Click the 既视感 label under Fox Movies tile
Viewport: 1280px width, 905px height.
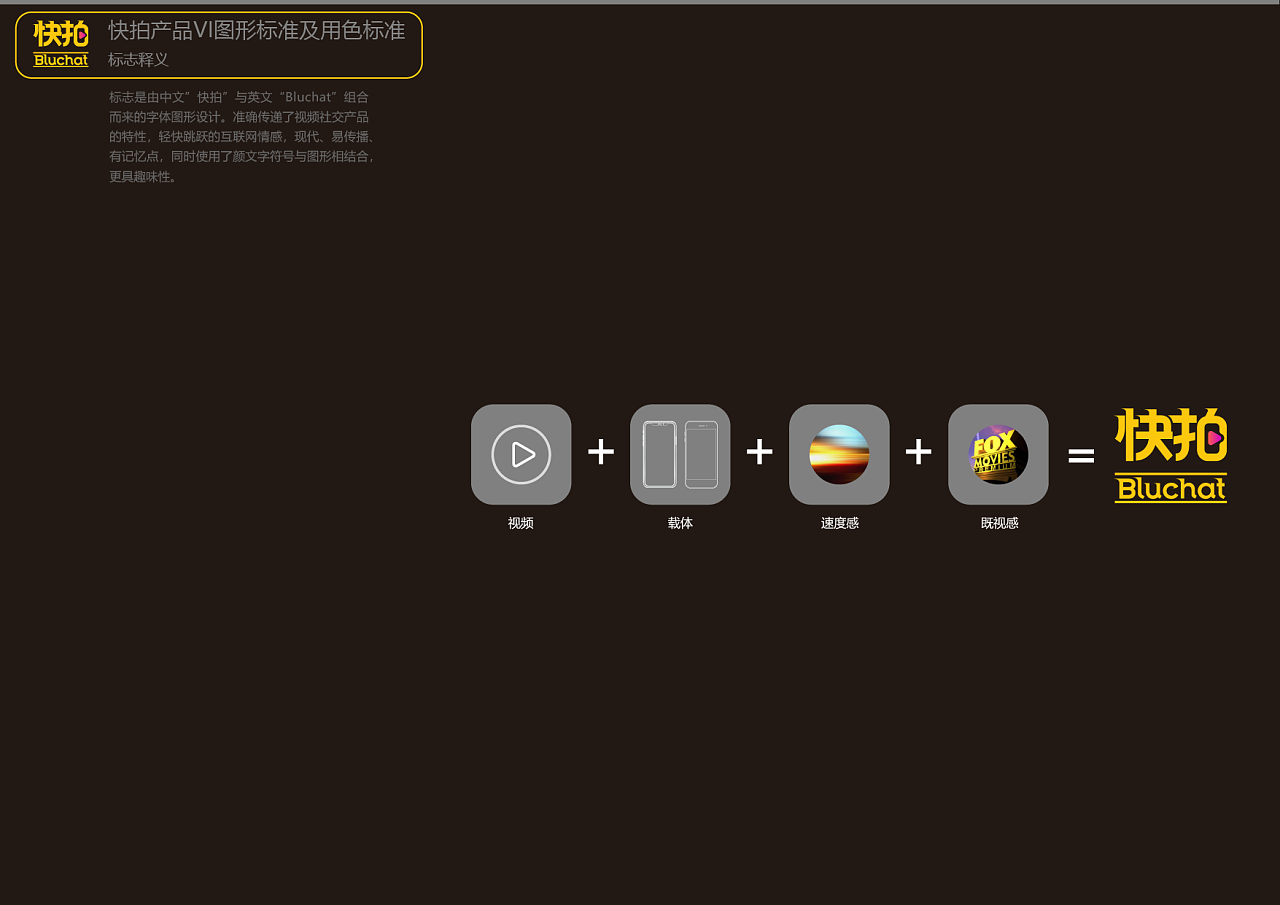999,523
